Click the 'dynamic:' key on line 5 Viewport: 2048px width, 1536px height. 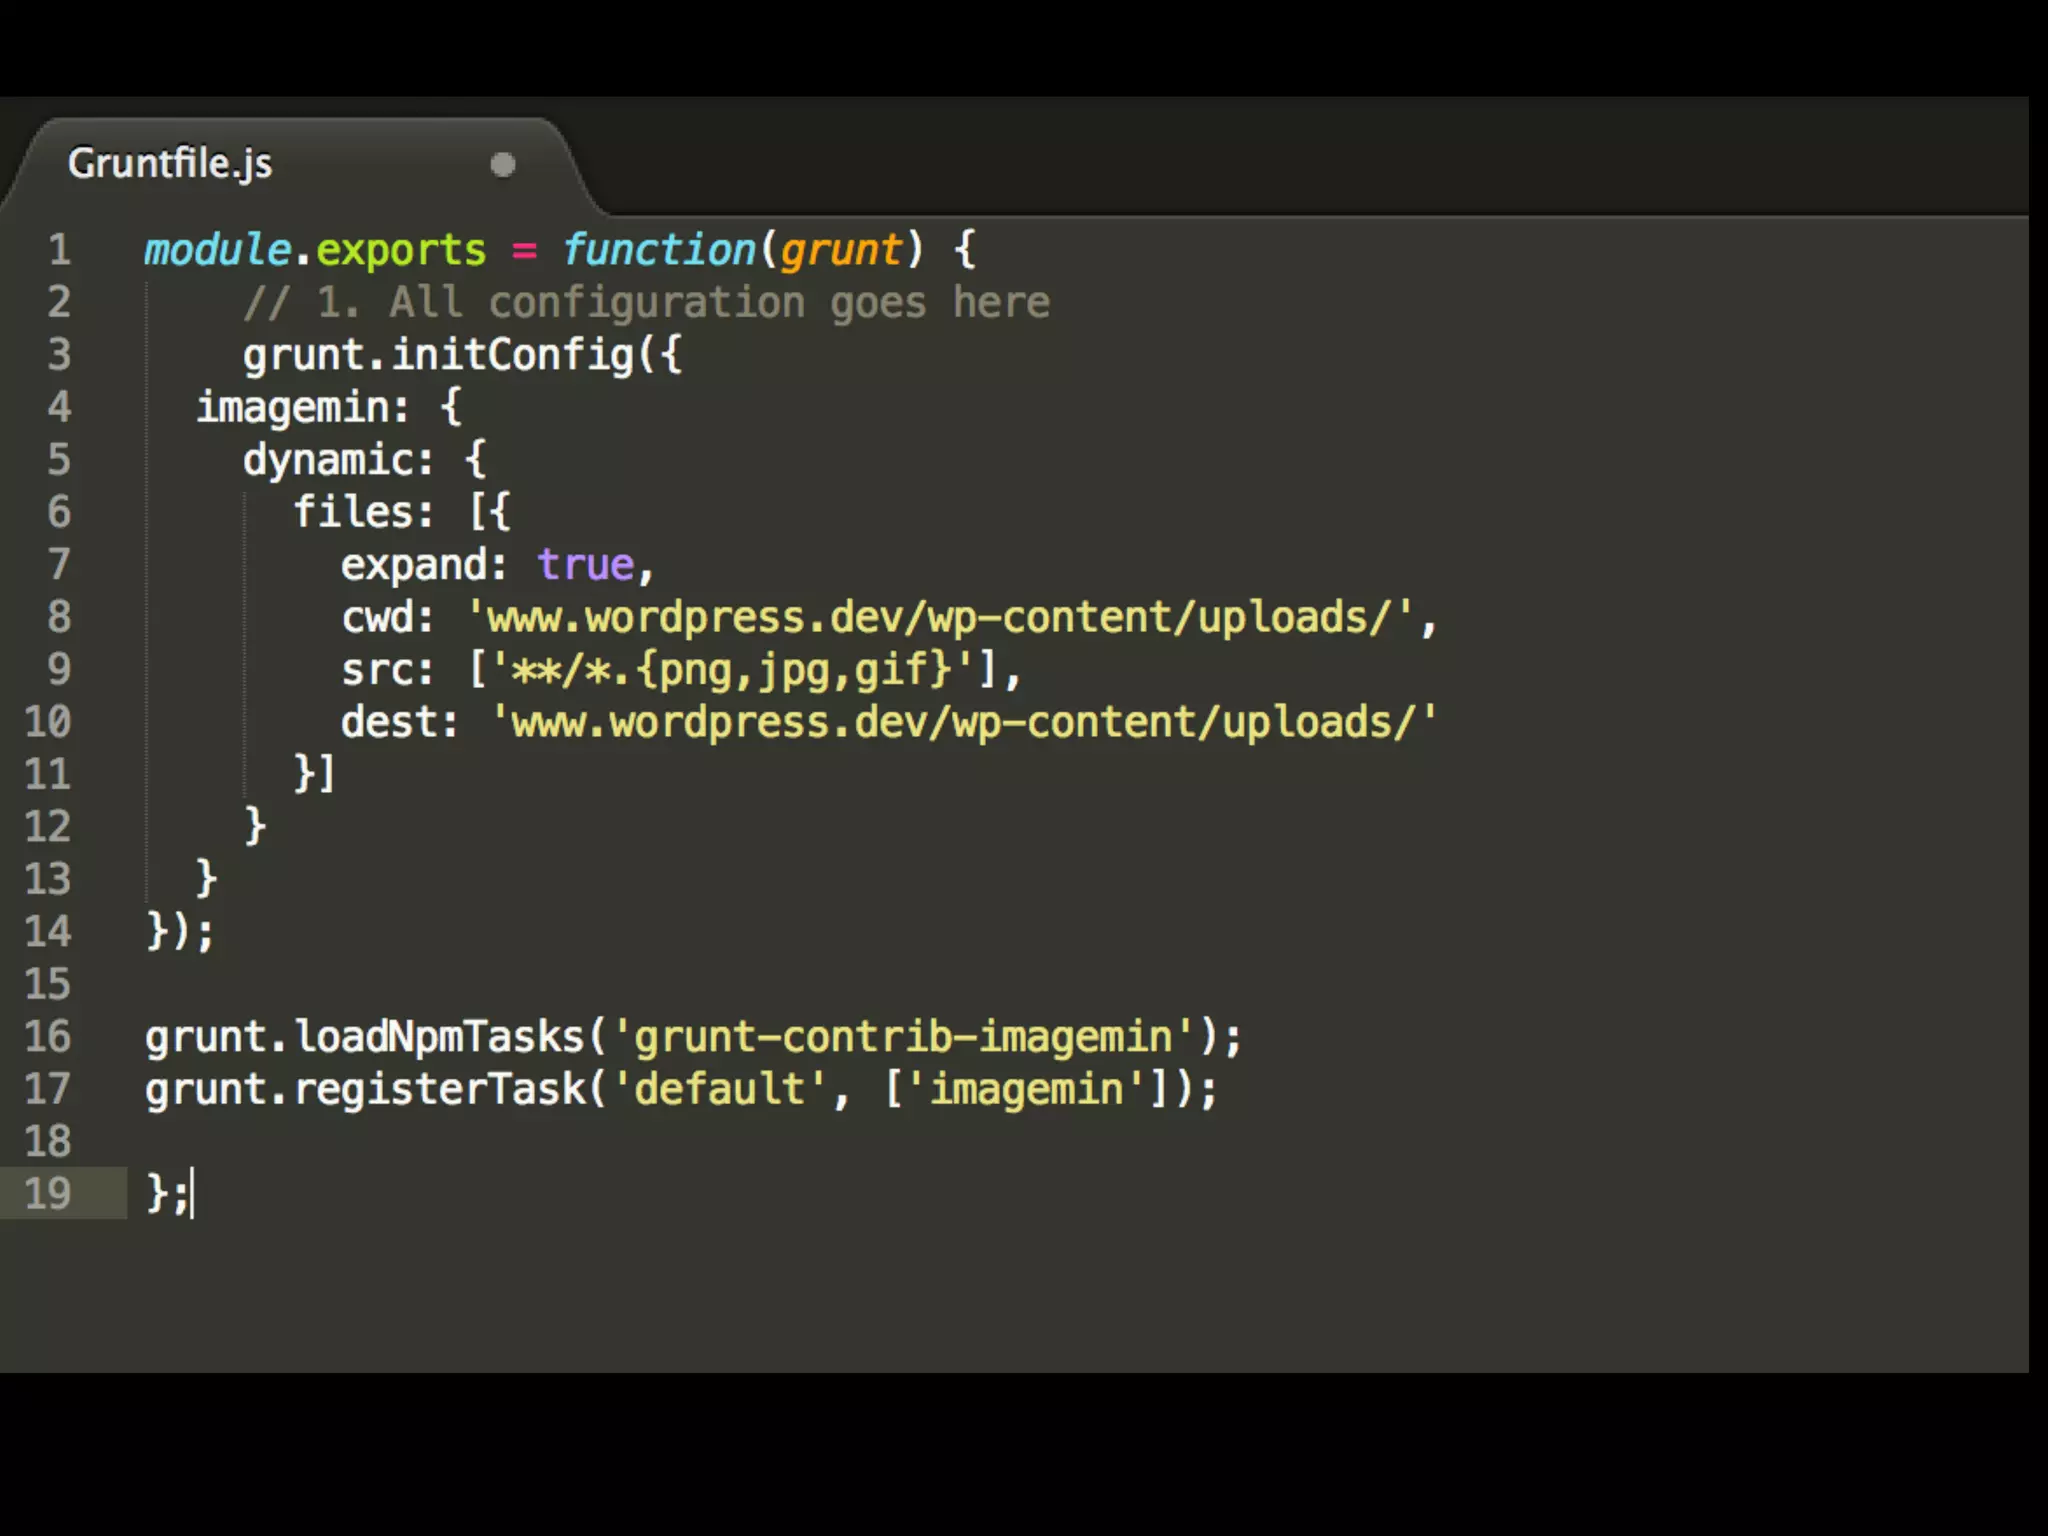coord(338,460)
